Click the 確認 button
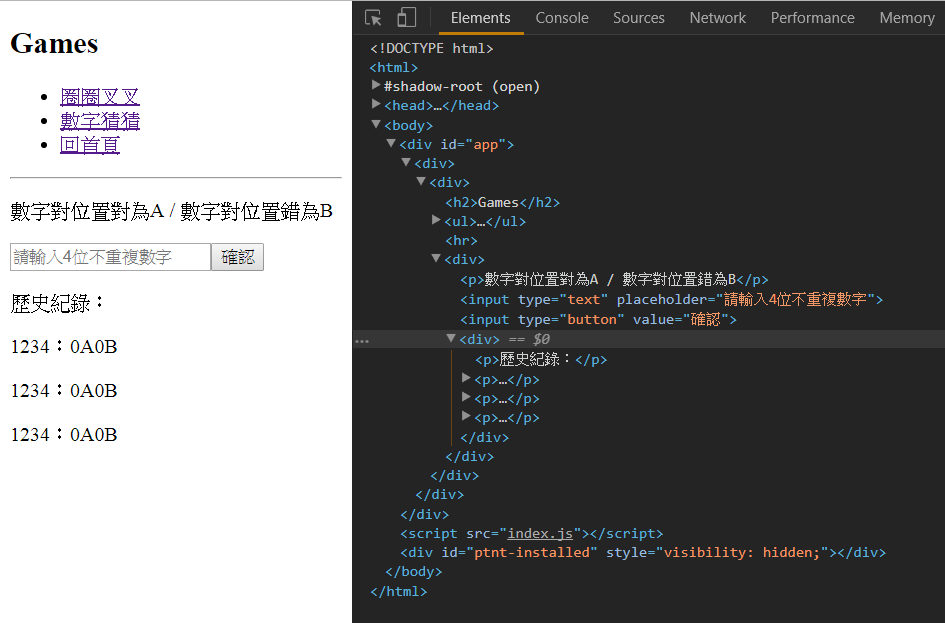This screenshot has width=945, height=623. coord(237,257)
